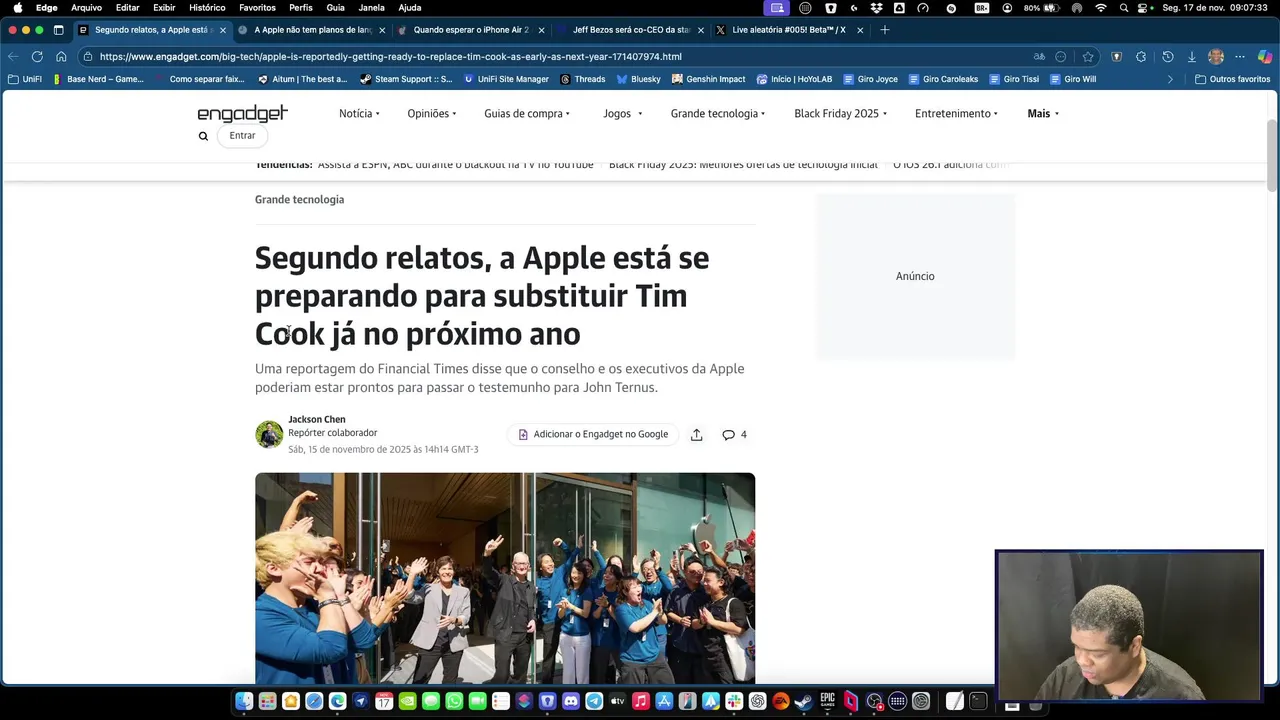Click Jackson Chen's author avatar
Viewport: 1280px width, 720px height.
269,434
